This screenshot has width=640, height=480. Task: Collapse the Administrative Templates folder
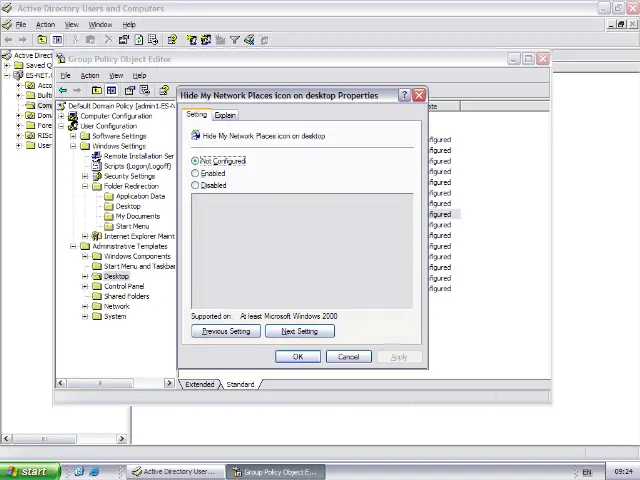tap(73, 246)
